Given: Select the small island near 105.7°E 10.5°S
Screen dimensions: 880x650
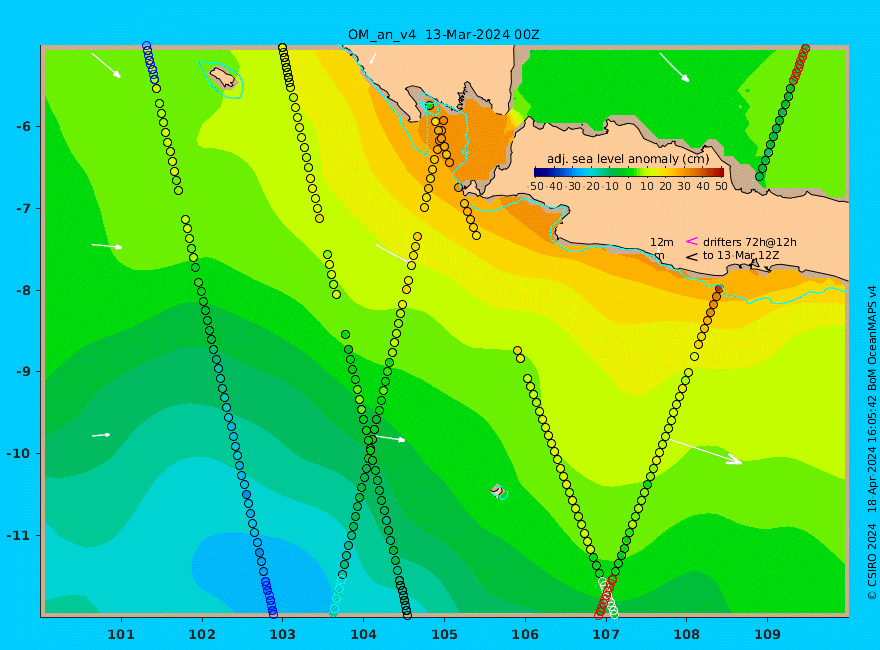Looking at the screenshot, I should click(498, 491).
